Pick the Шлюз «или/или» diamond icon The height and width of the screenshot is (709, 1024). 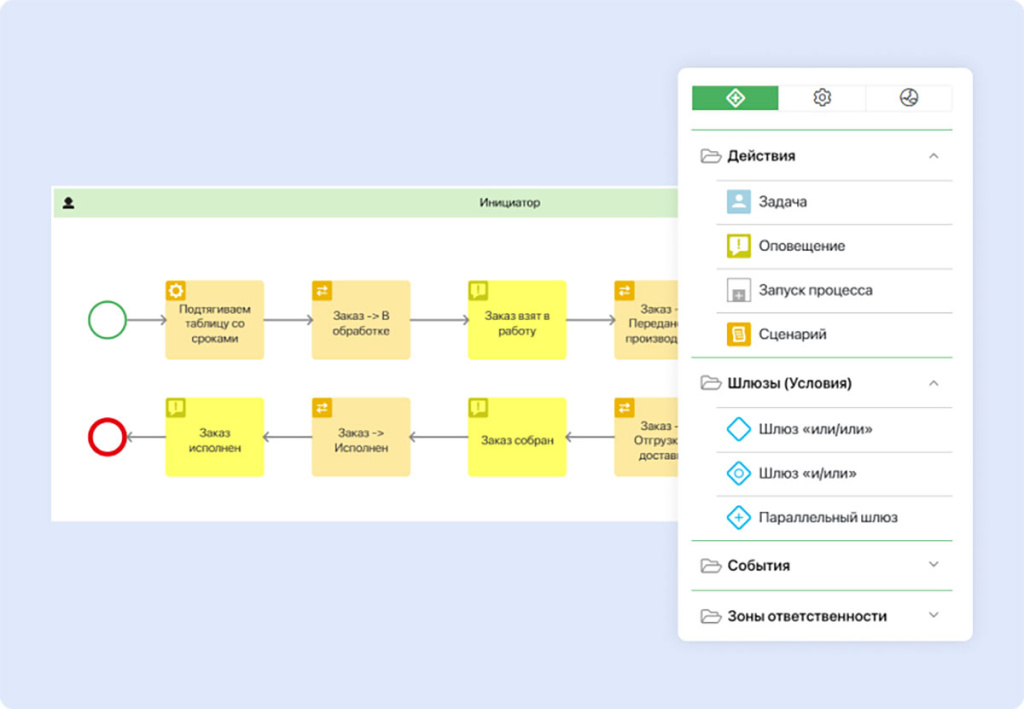click(x=738, y=429)
